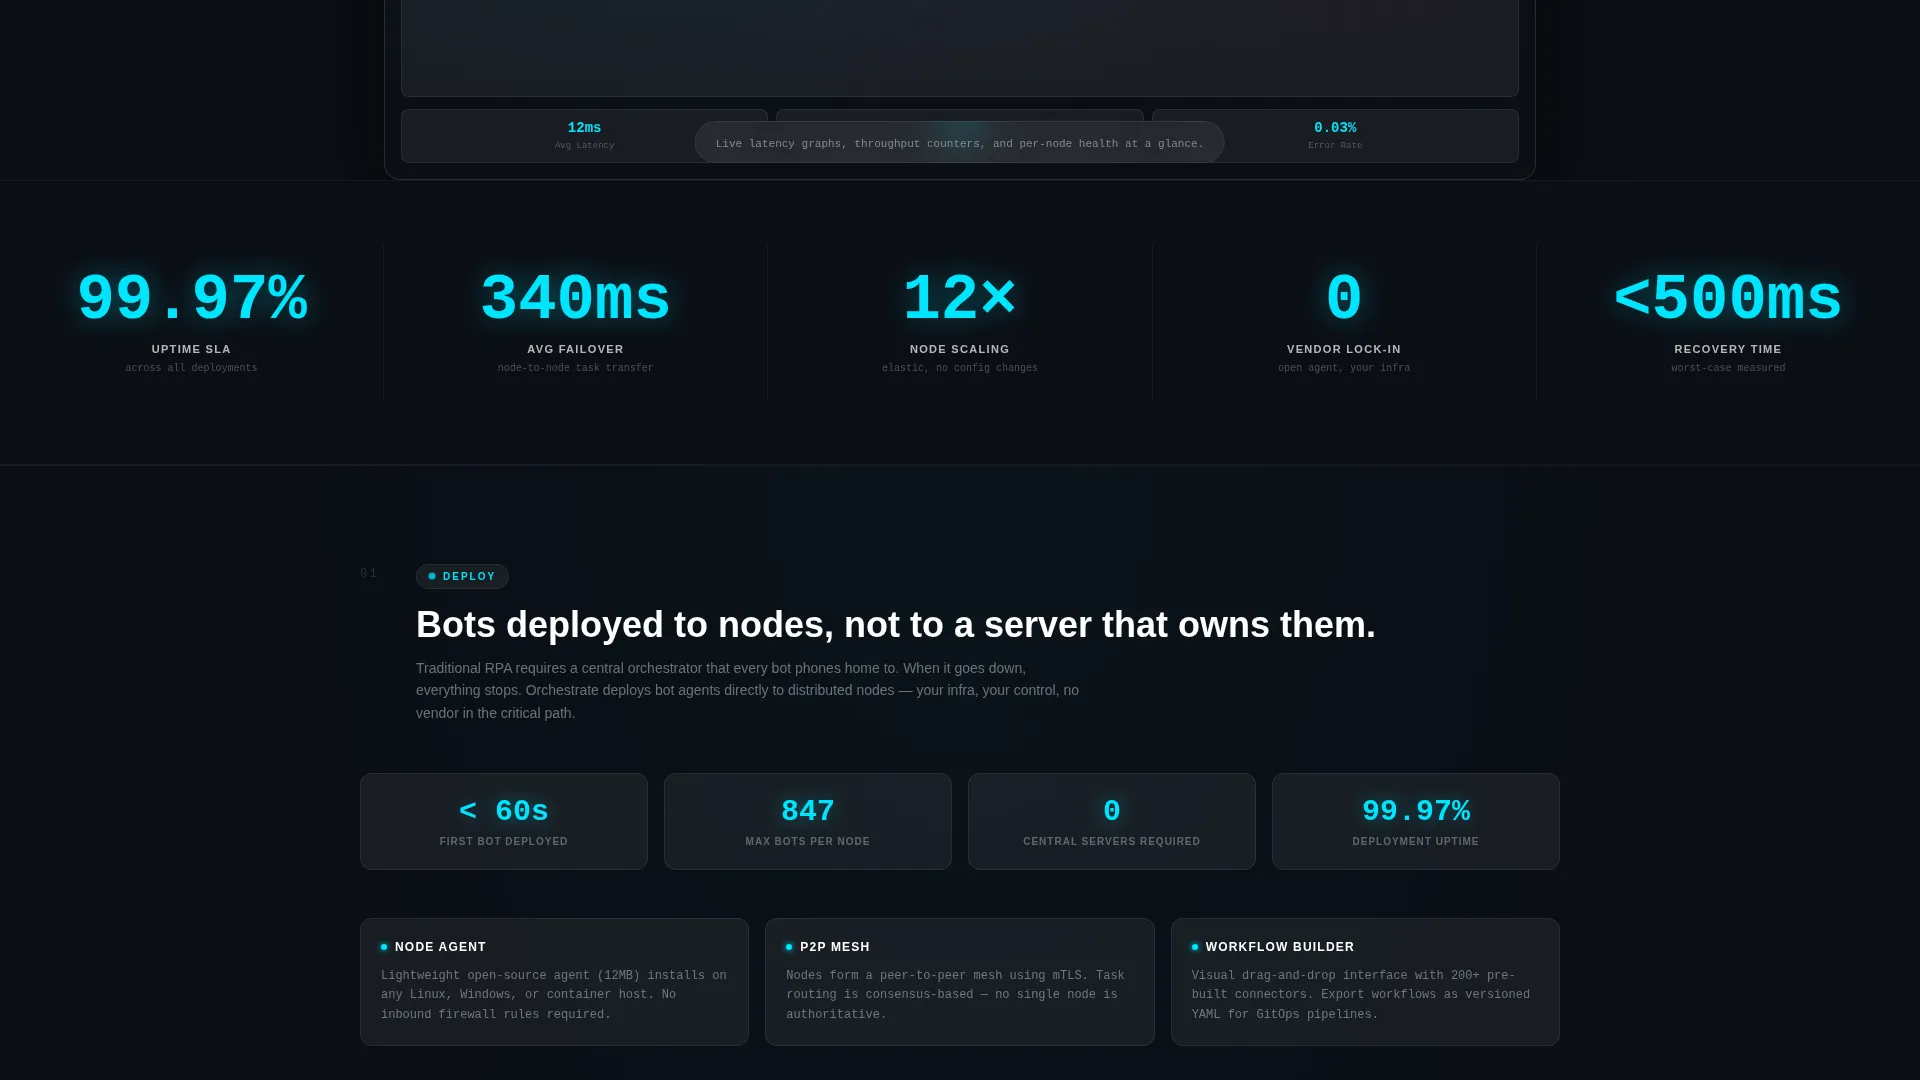Click the 99.97% uptime SLA figure

[192, 299]
